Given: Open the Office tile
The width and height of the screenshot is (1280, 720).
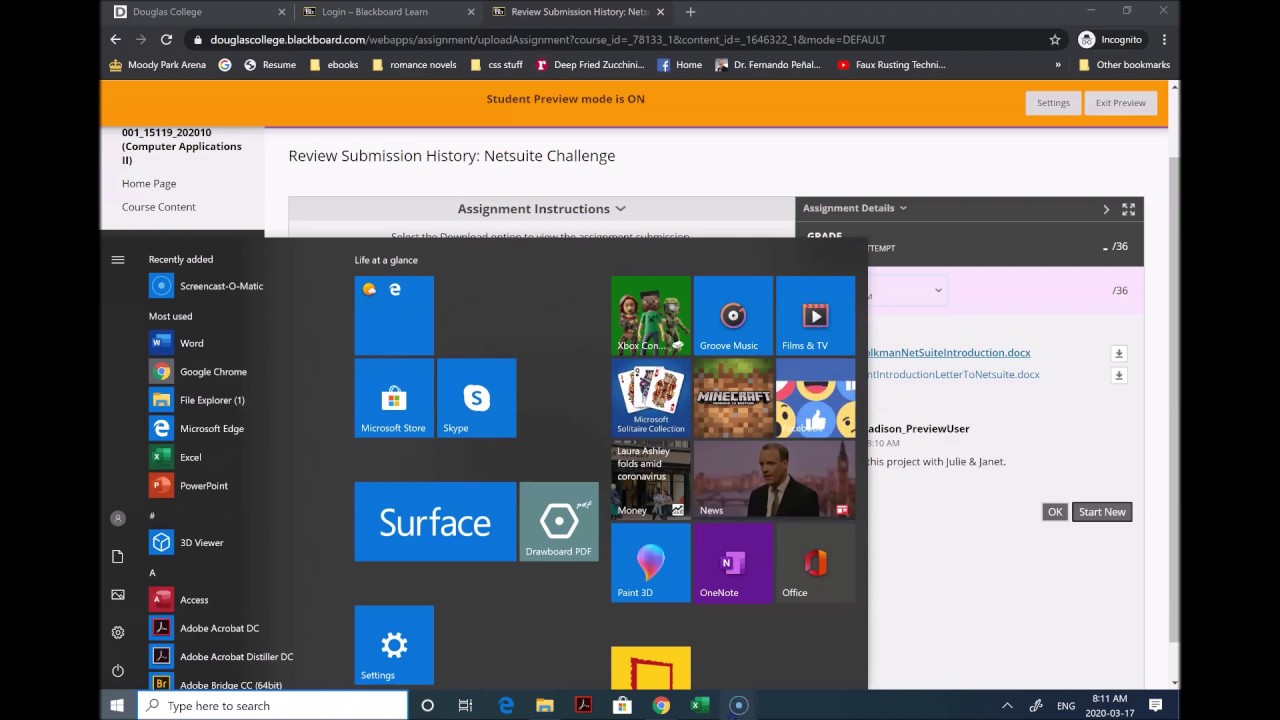Looking at the screenshot, I should point(815,563).
